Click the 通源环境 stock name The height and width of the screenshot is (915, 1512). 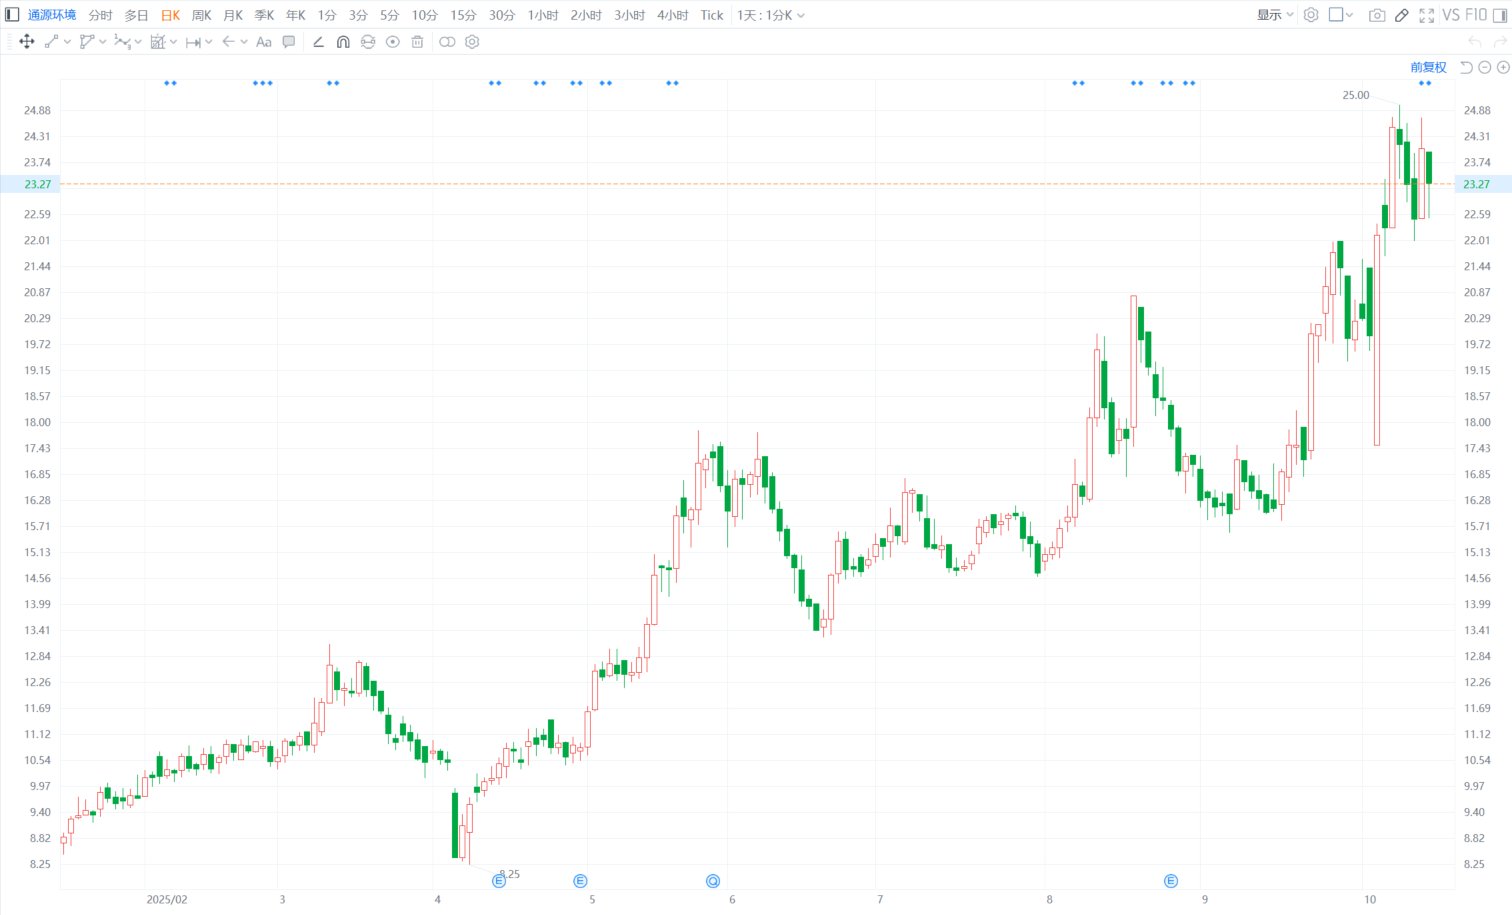(x=52, y=15)
